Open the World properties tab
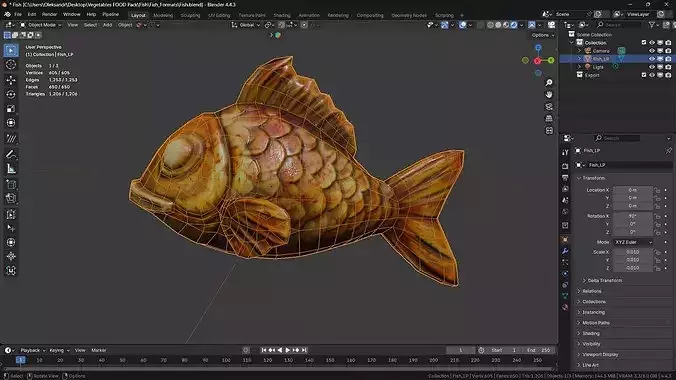The image size is (676, 380). pyautogui.click(x=565, y=212)
